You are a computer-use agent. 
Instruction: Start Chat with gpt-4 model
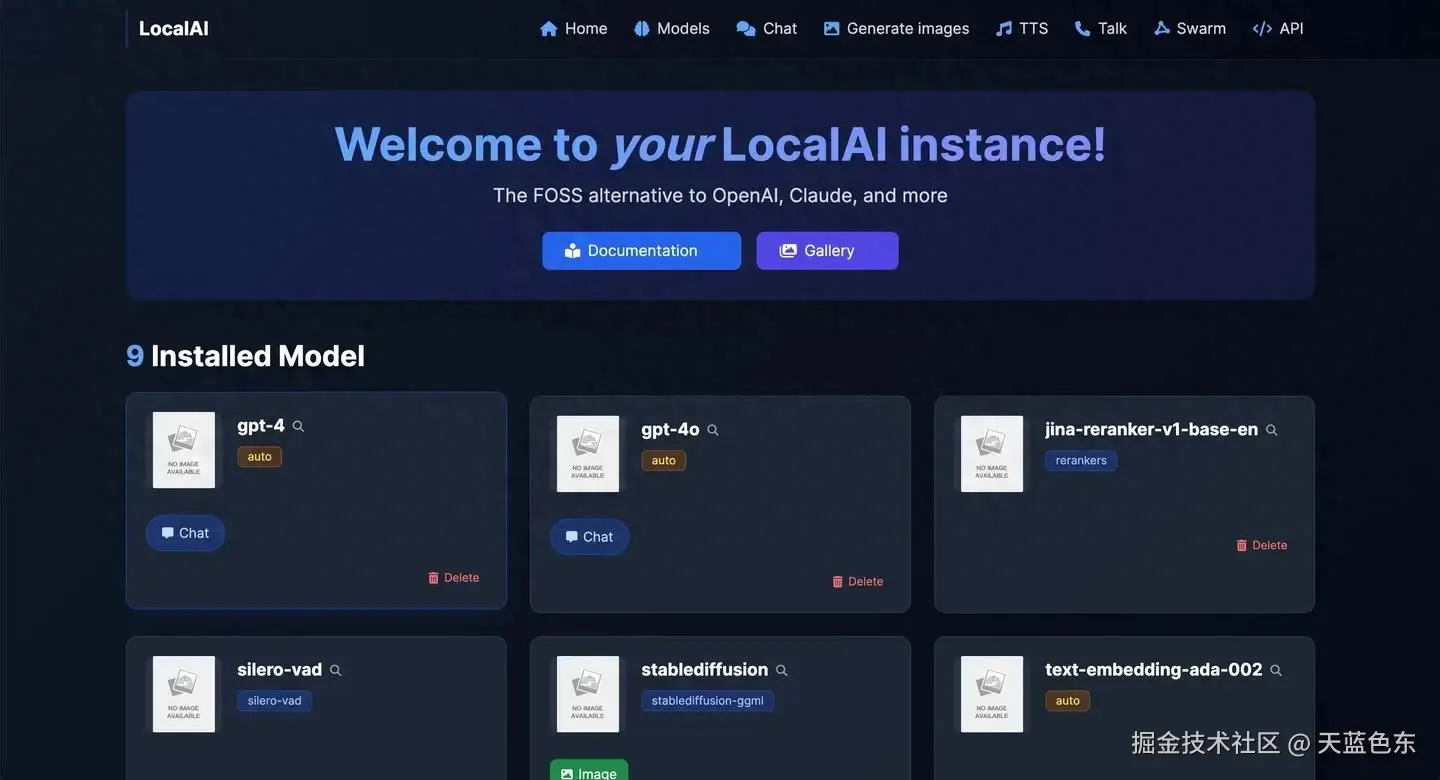coord(186,533)
